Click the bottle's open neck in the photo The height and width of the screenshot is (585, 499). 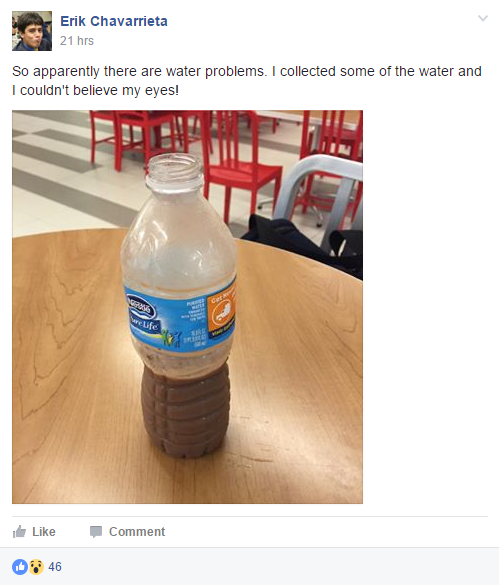(175, 172)
